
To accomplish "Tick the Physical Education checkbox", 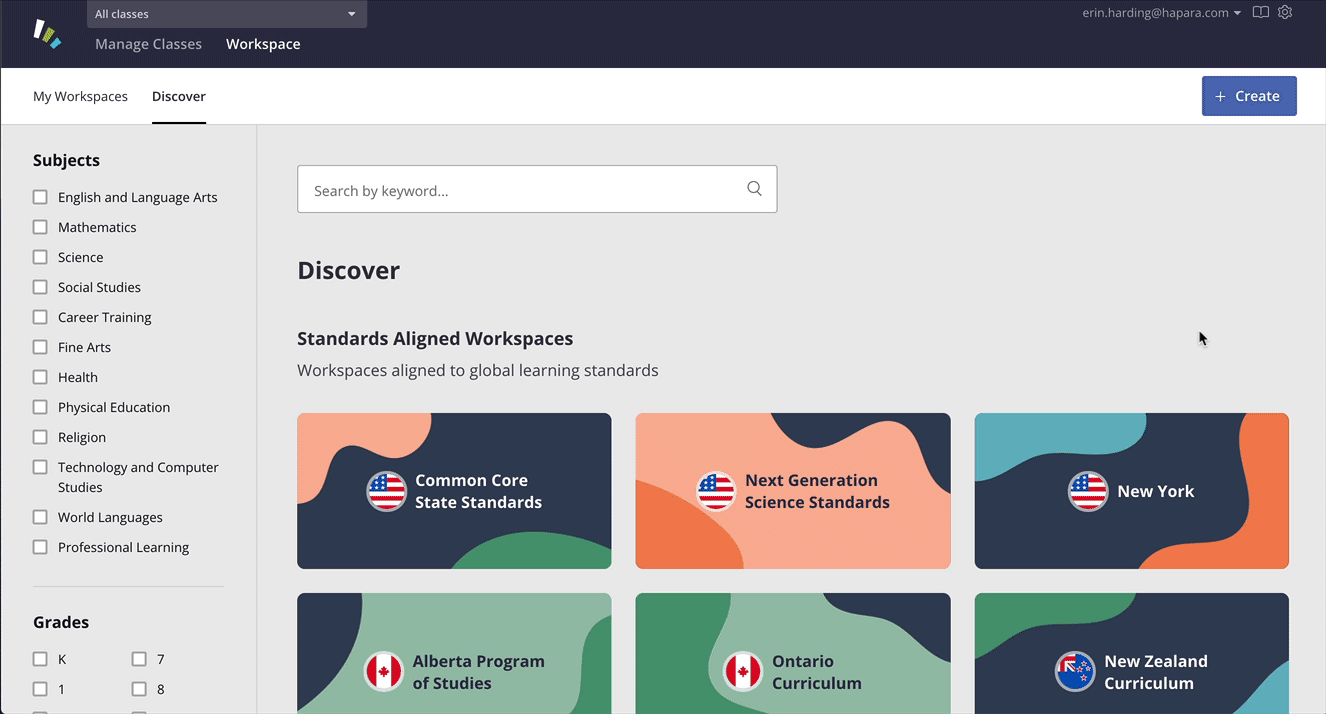I will (40, 407).
